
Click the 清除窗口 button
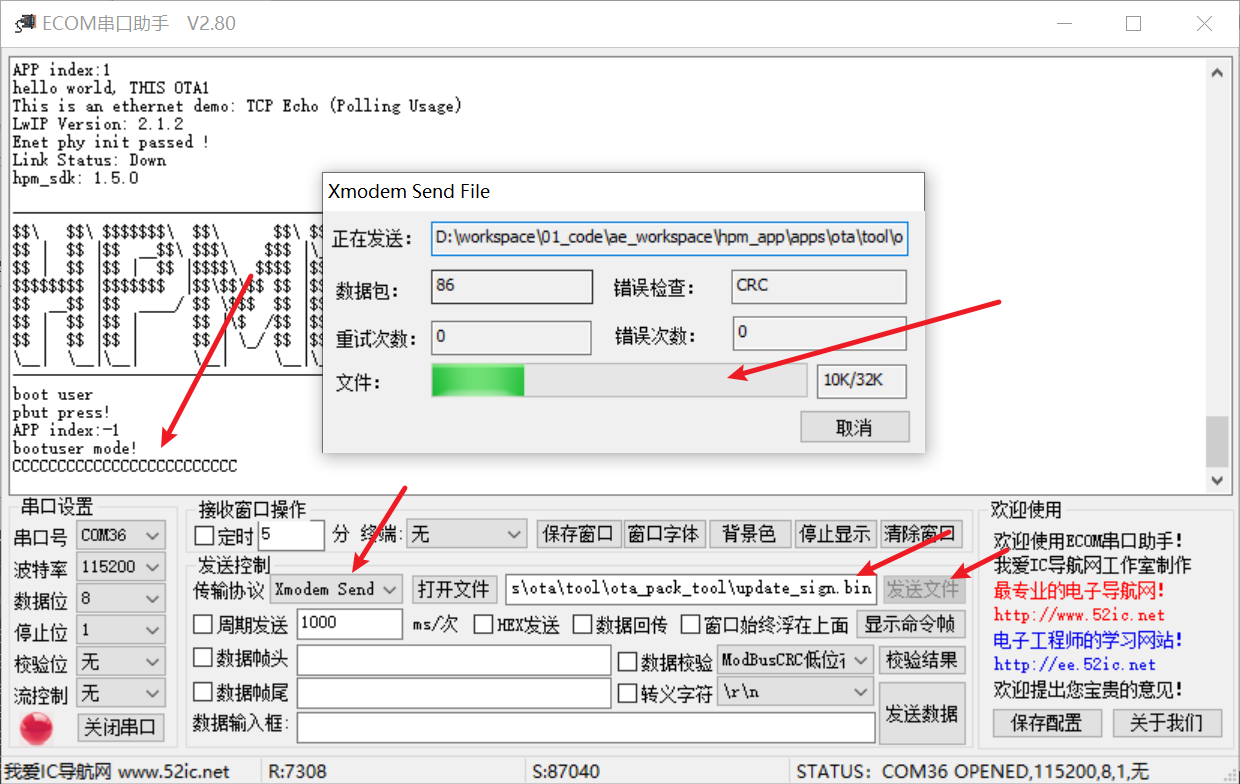(922, 534)
